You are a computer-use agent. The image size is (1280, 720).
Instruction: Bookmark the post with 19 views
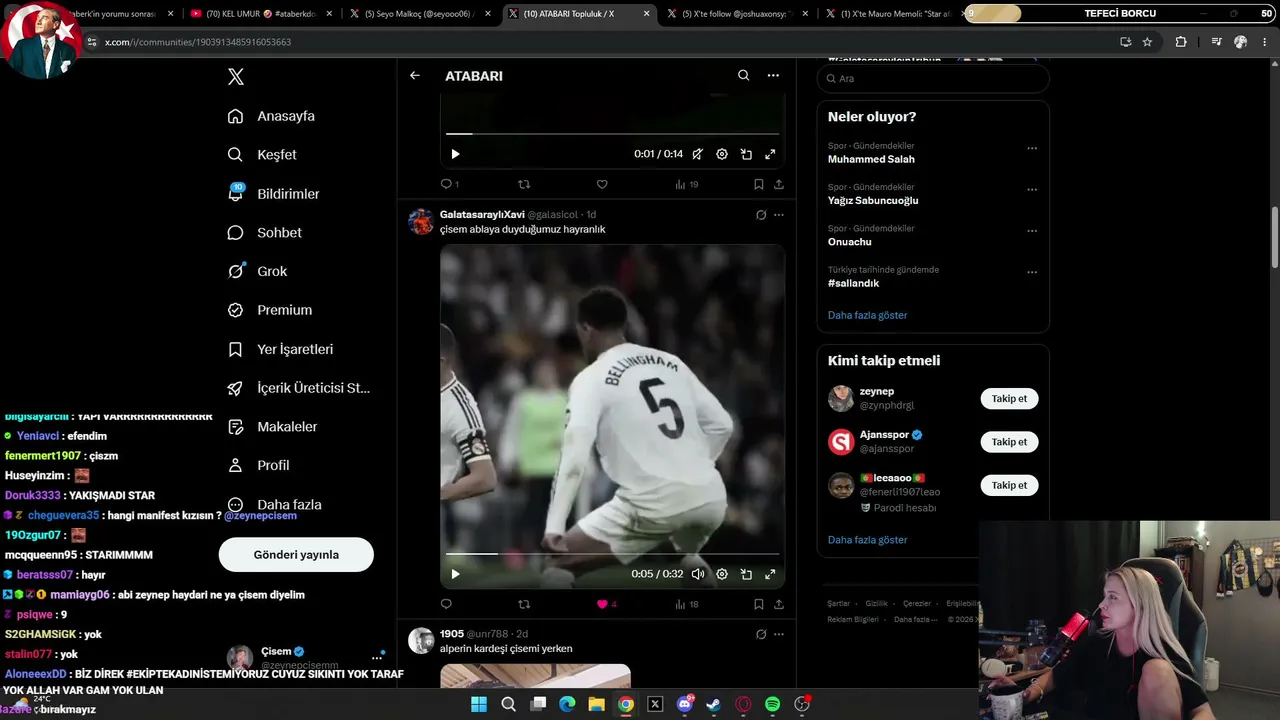coord(759,184)
